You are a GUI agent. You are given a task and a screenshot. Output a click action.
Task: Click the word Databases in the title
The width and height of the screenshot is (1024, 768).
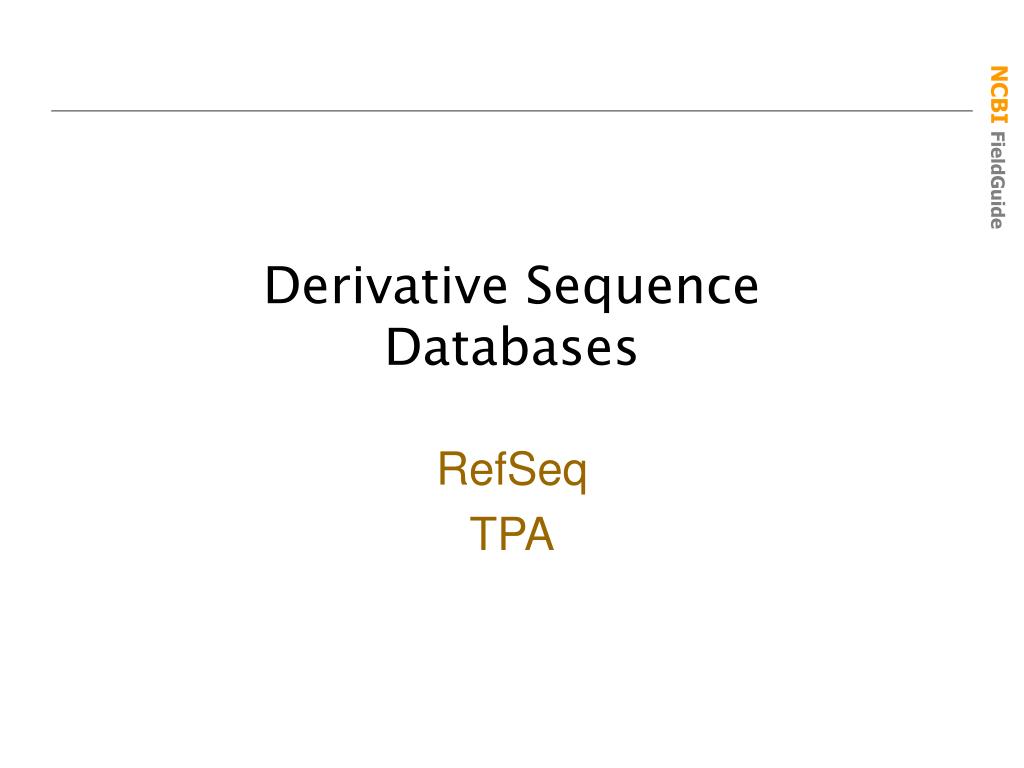pyautogui.click(x=511, y=347)
